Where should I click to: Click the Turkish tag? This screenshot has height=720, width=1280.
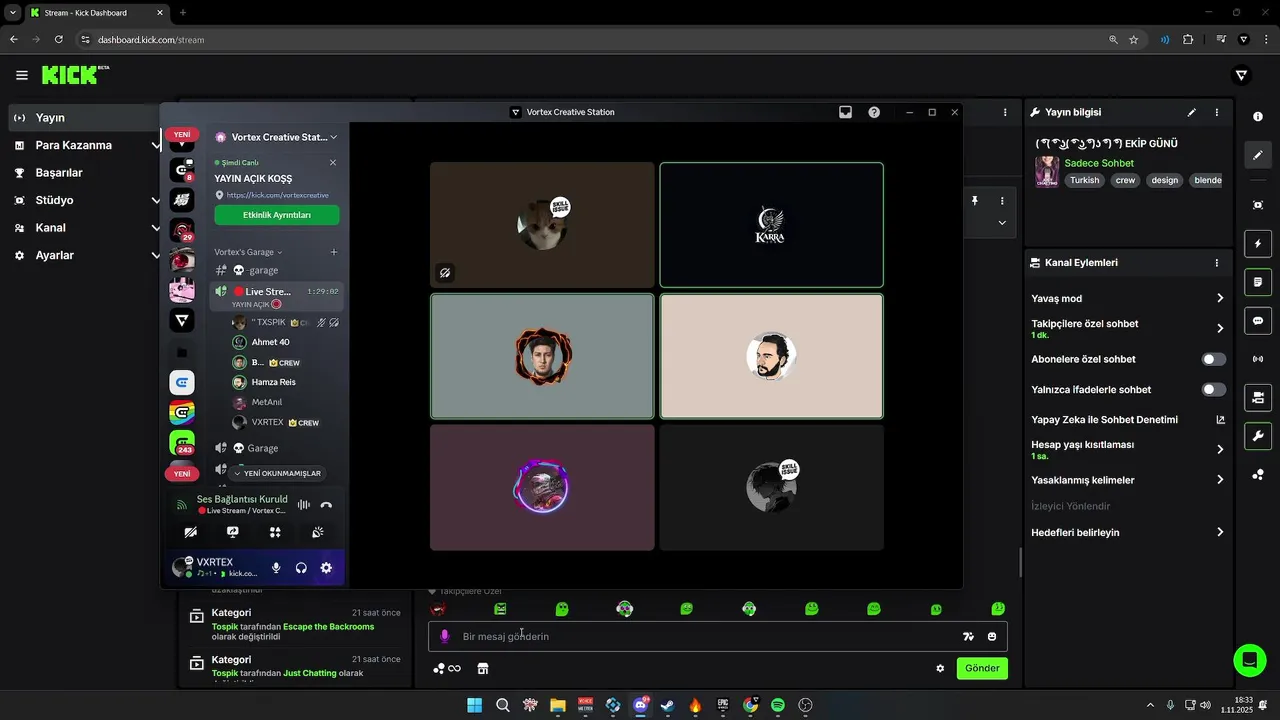pos(1084,181)
